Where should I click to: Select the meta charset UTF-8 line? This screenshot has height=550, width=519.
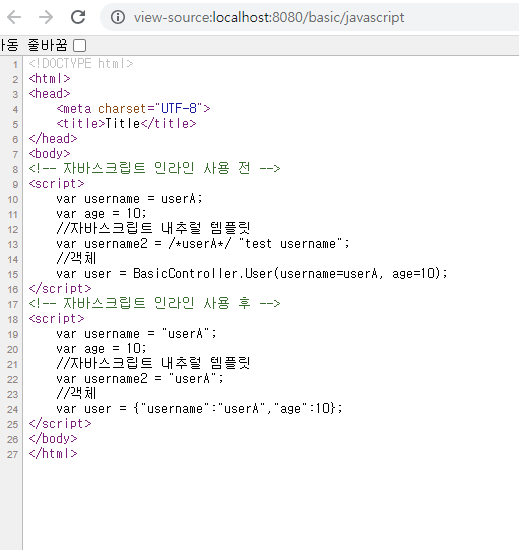(133, 109)
